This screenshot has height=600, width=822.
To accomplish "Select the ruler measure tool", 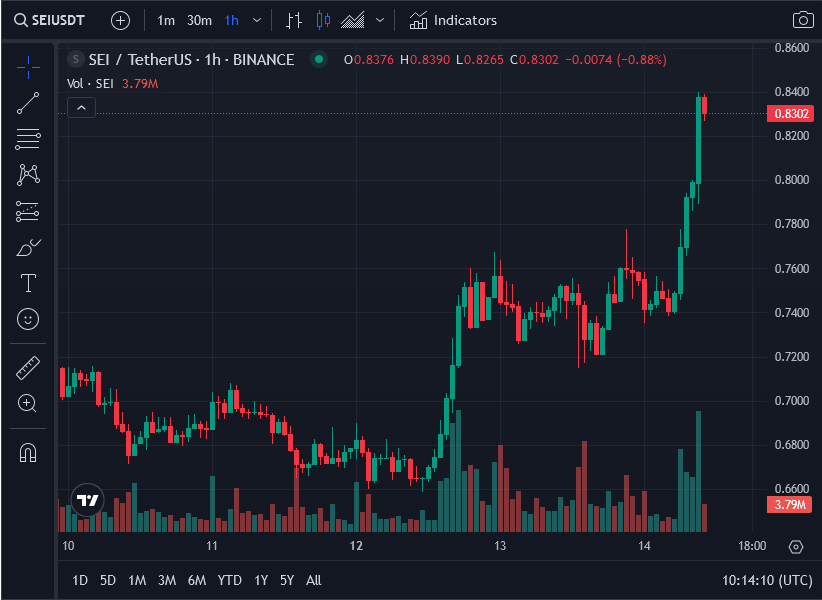I will pyautogui.click(x=28, y=368).
